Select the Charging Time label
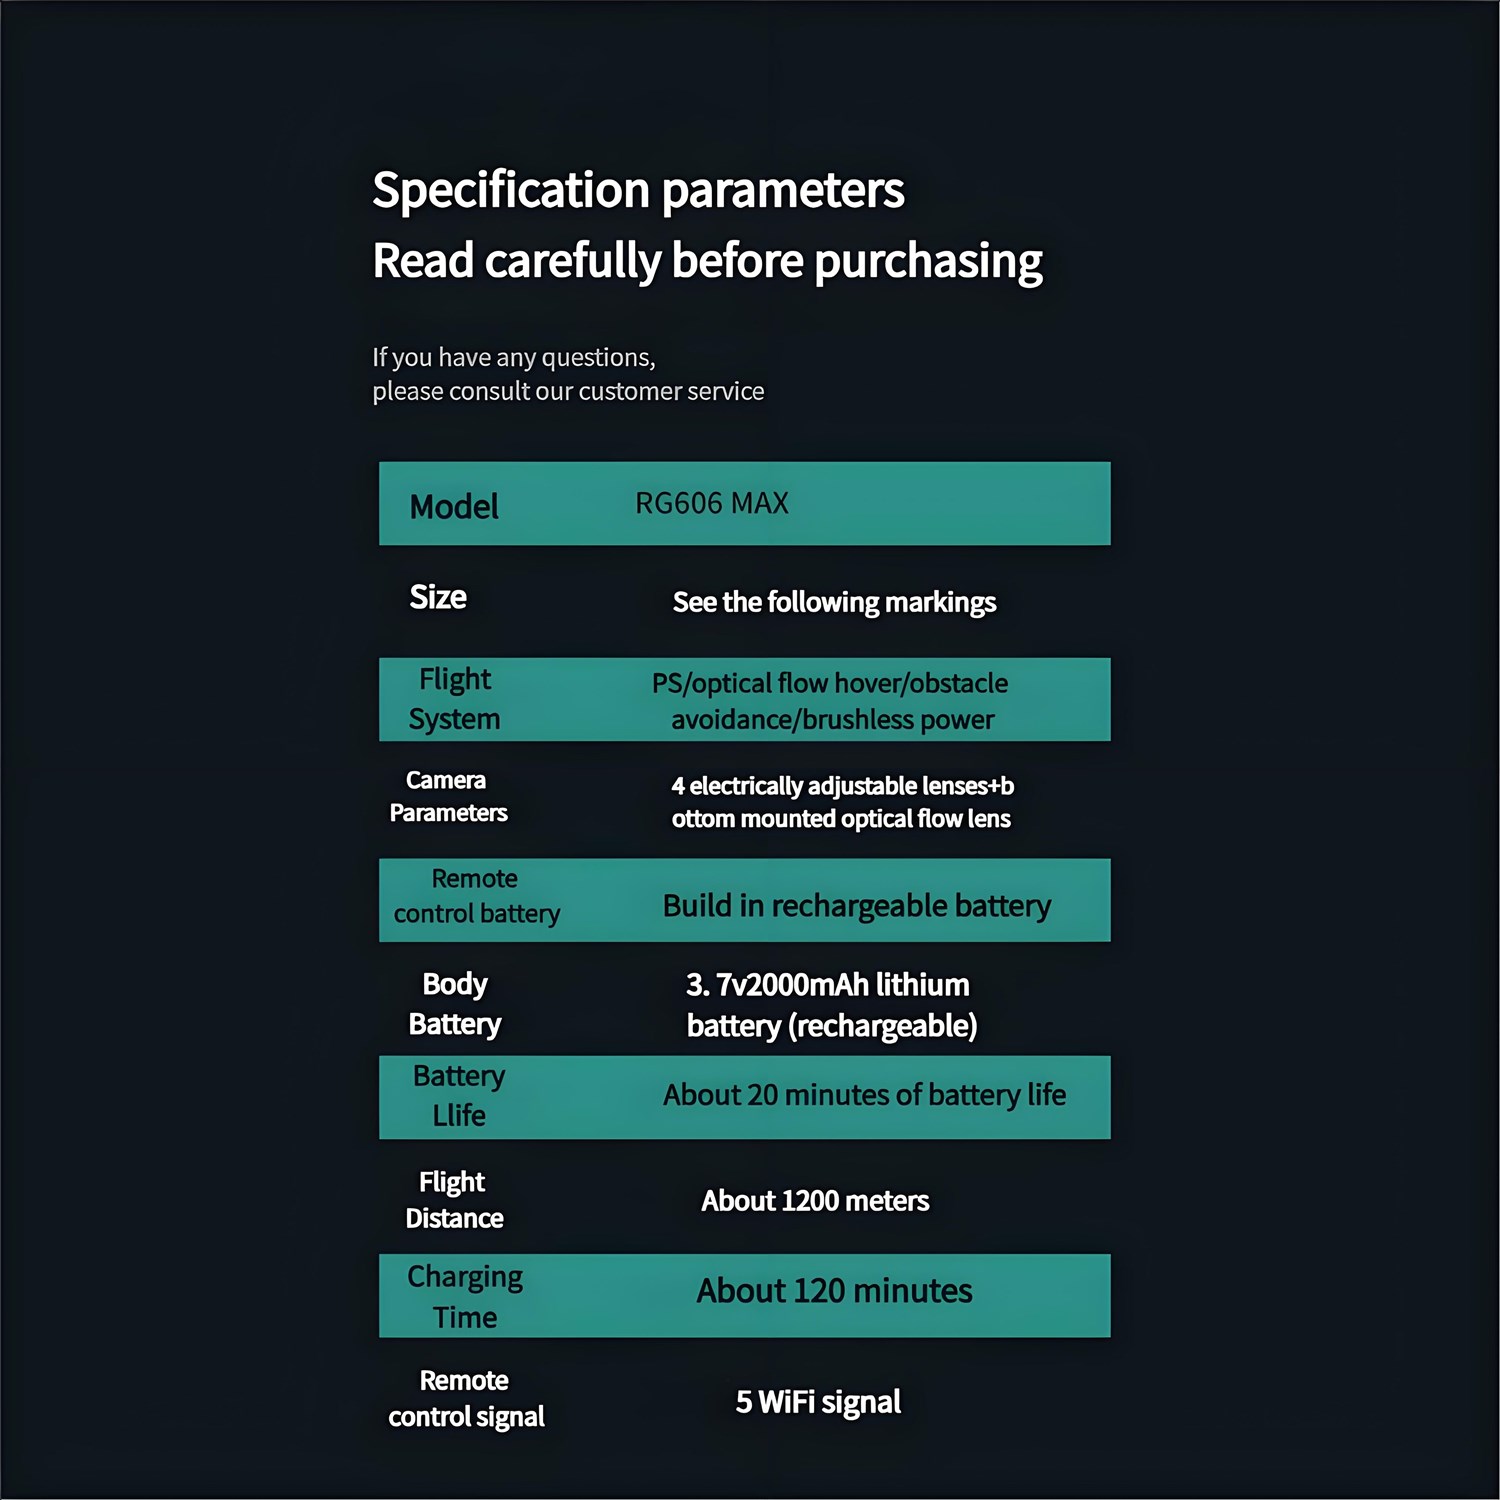1500x1500 pixels. [465, 1297]
